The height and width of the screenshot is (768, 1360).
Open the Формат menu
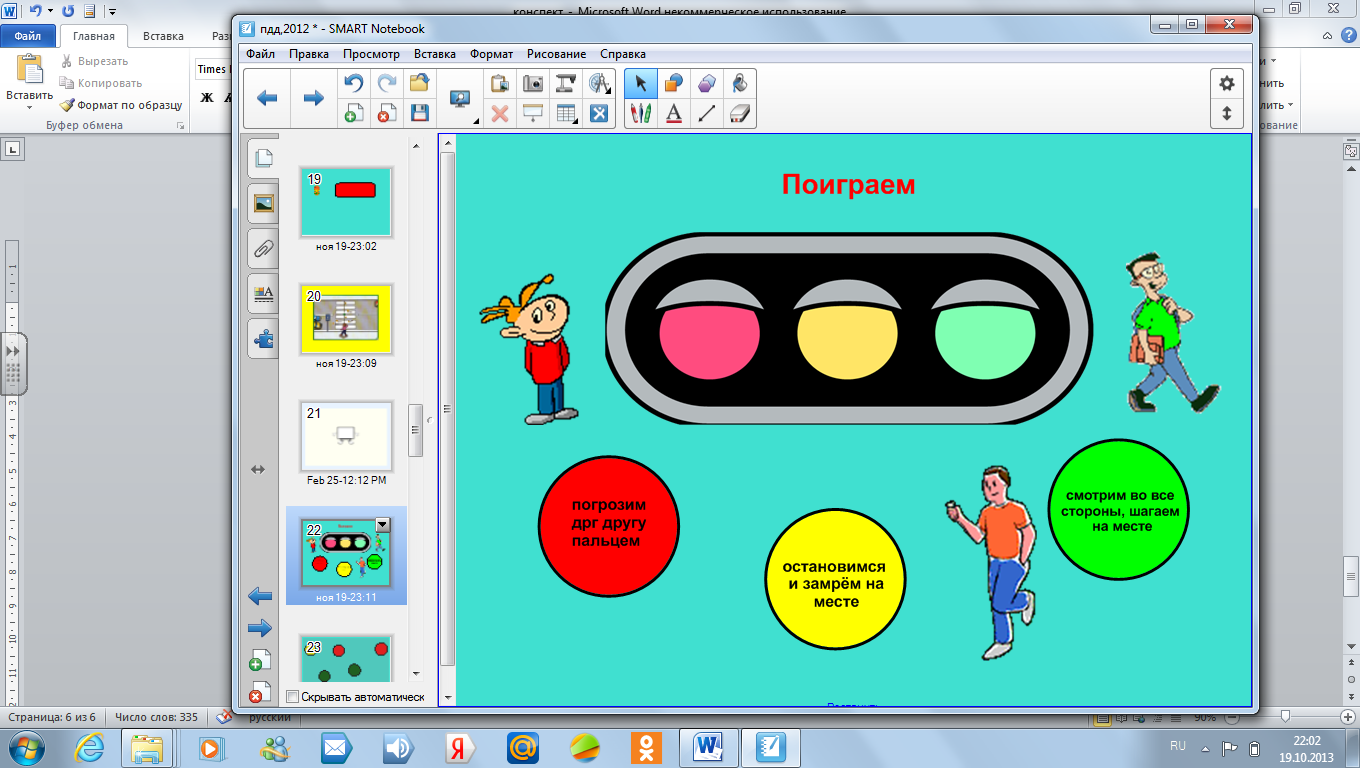coord(491,54)
